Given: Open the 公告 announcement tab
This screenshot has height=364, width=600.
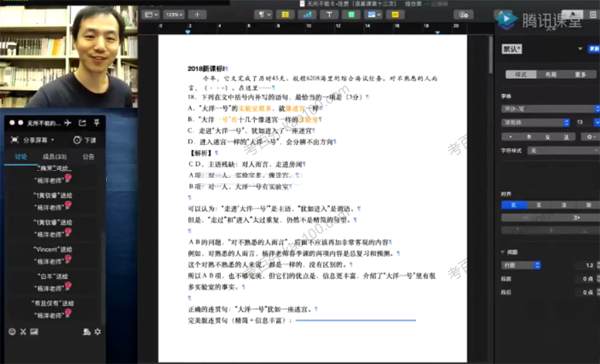Looking at the screenshot, I should (88, 157).
